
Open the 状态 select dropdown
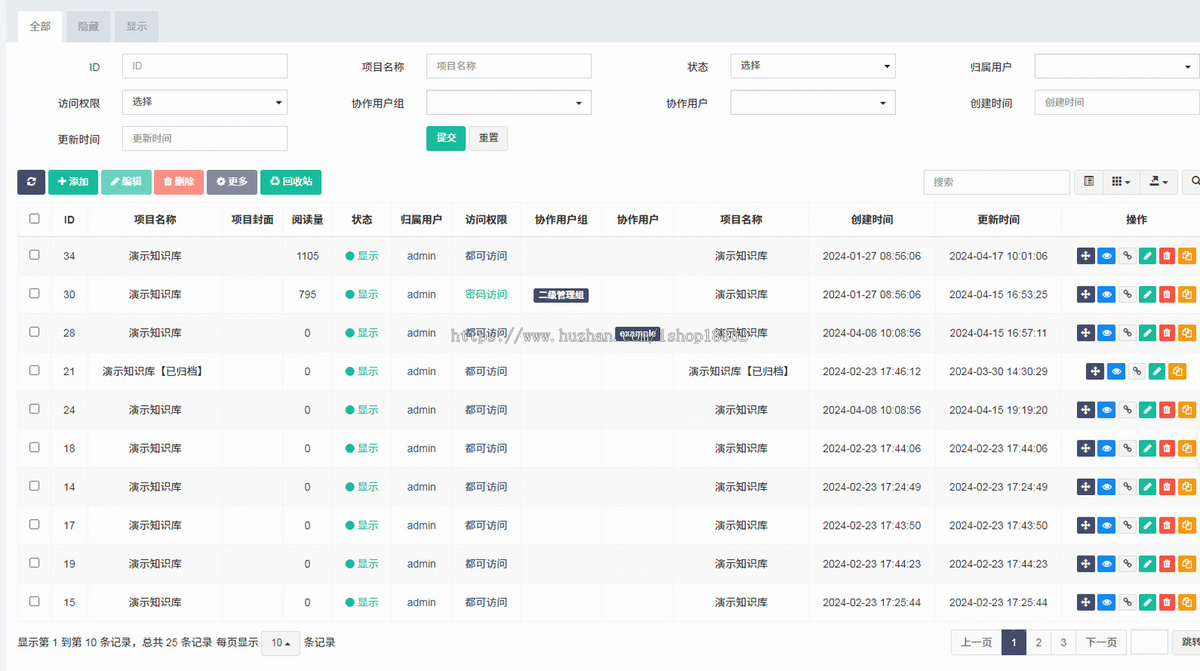point(812,66)
